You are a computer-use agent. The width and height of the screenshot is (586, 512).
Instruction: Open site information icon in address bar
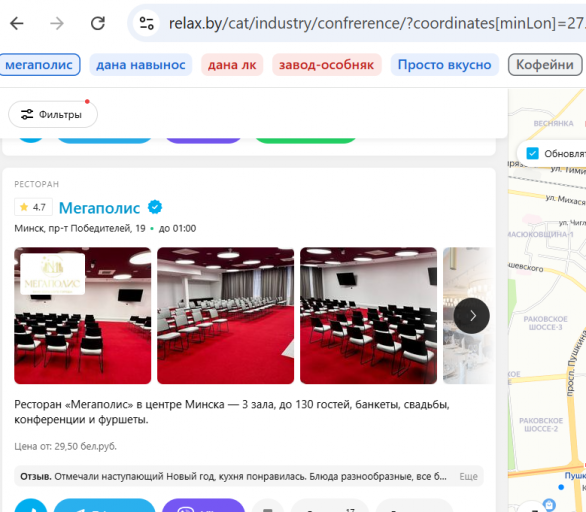pyautogui.click(x=146, y=24)
